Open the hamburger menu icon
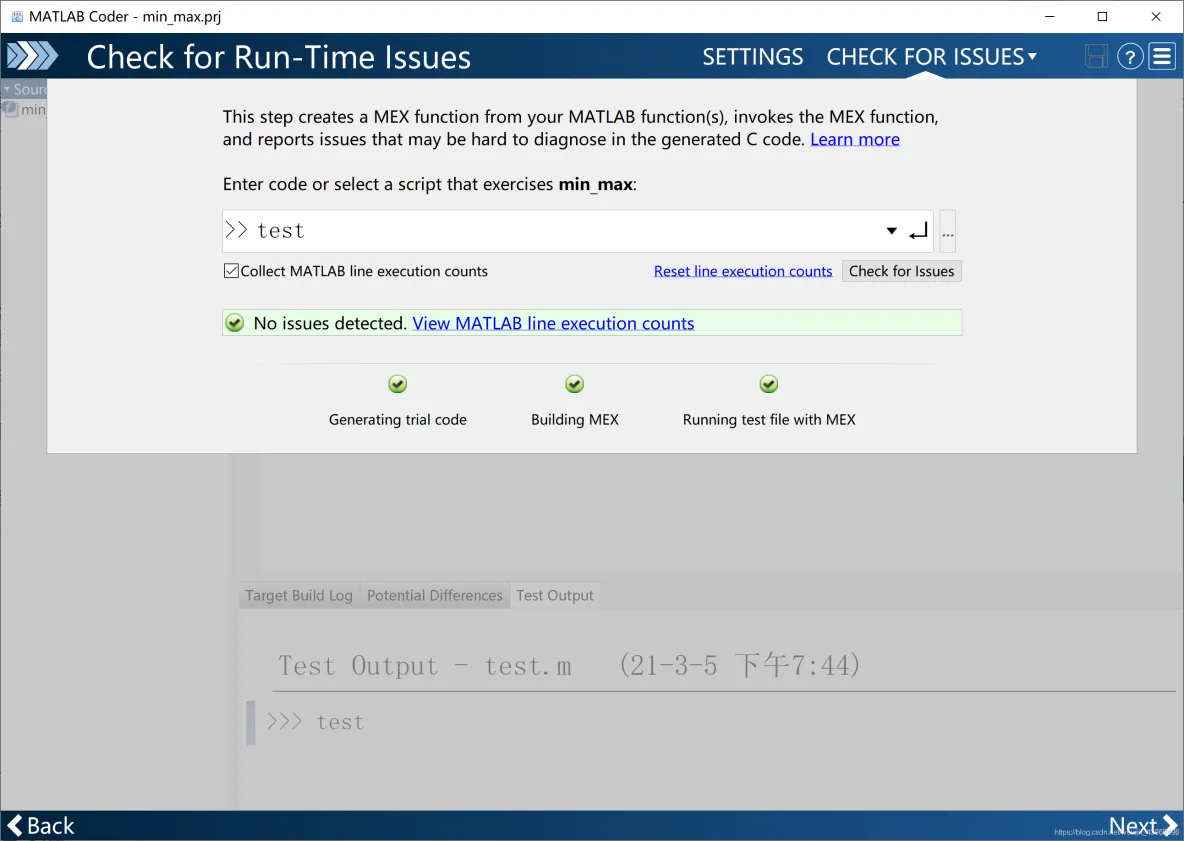Viewport: 1184px width, 841px height. pyautogui.click(x=1162, y=57)
